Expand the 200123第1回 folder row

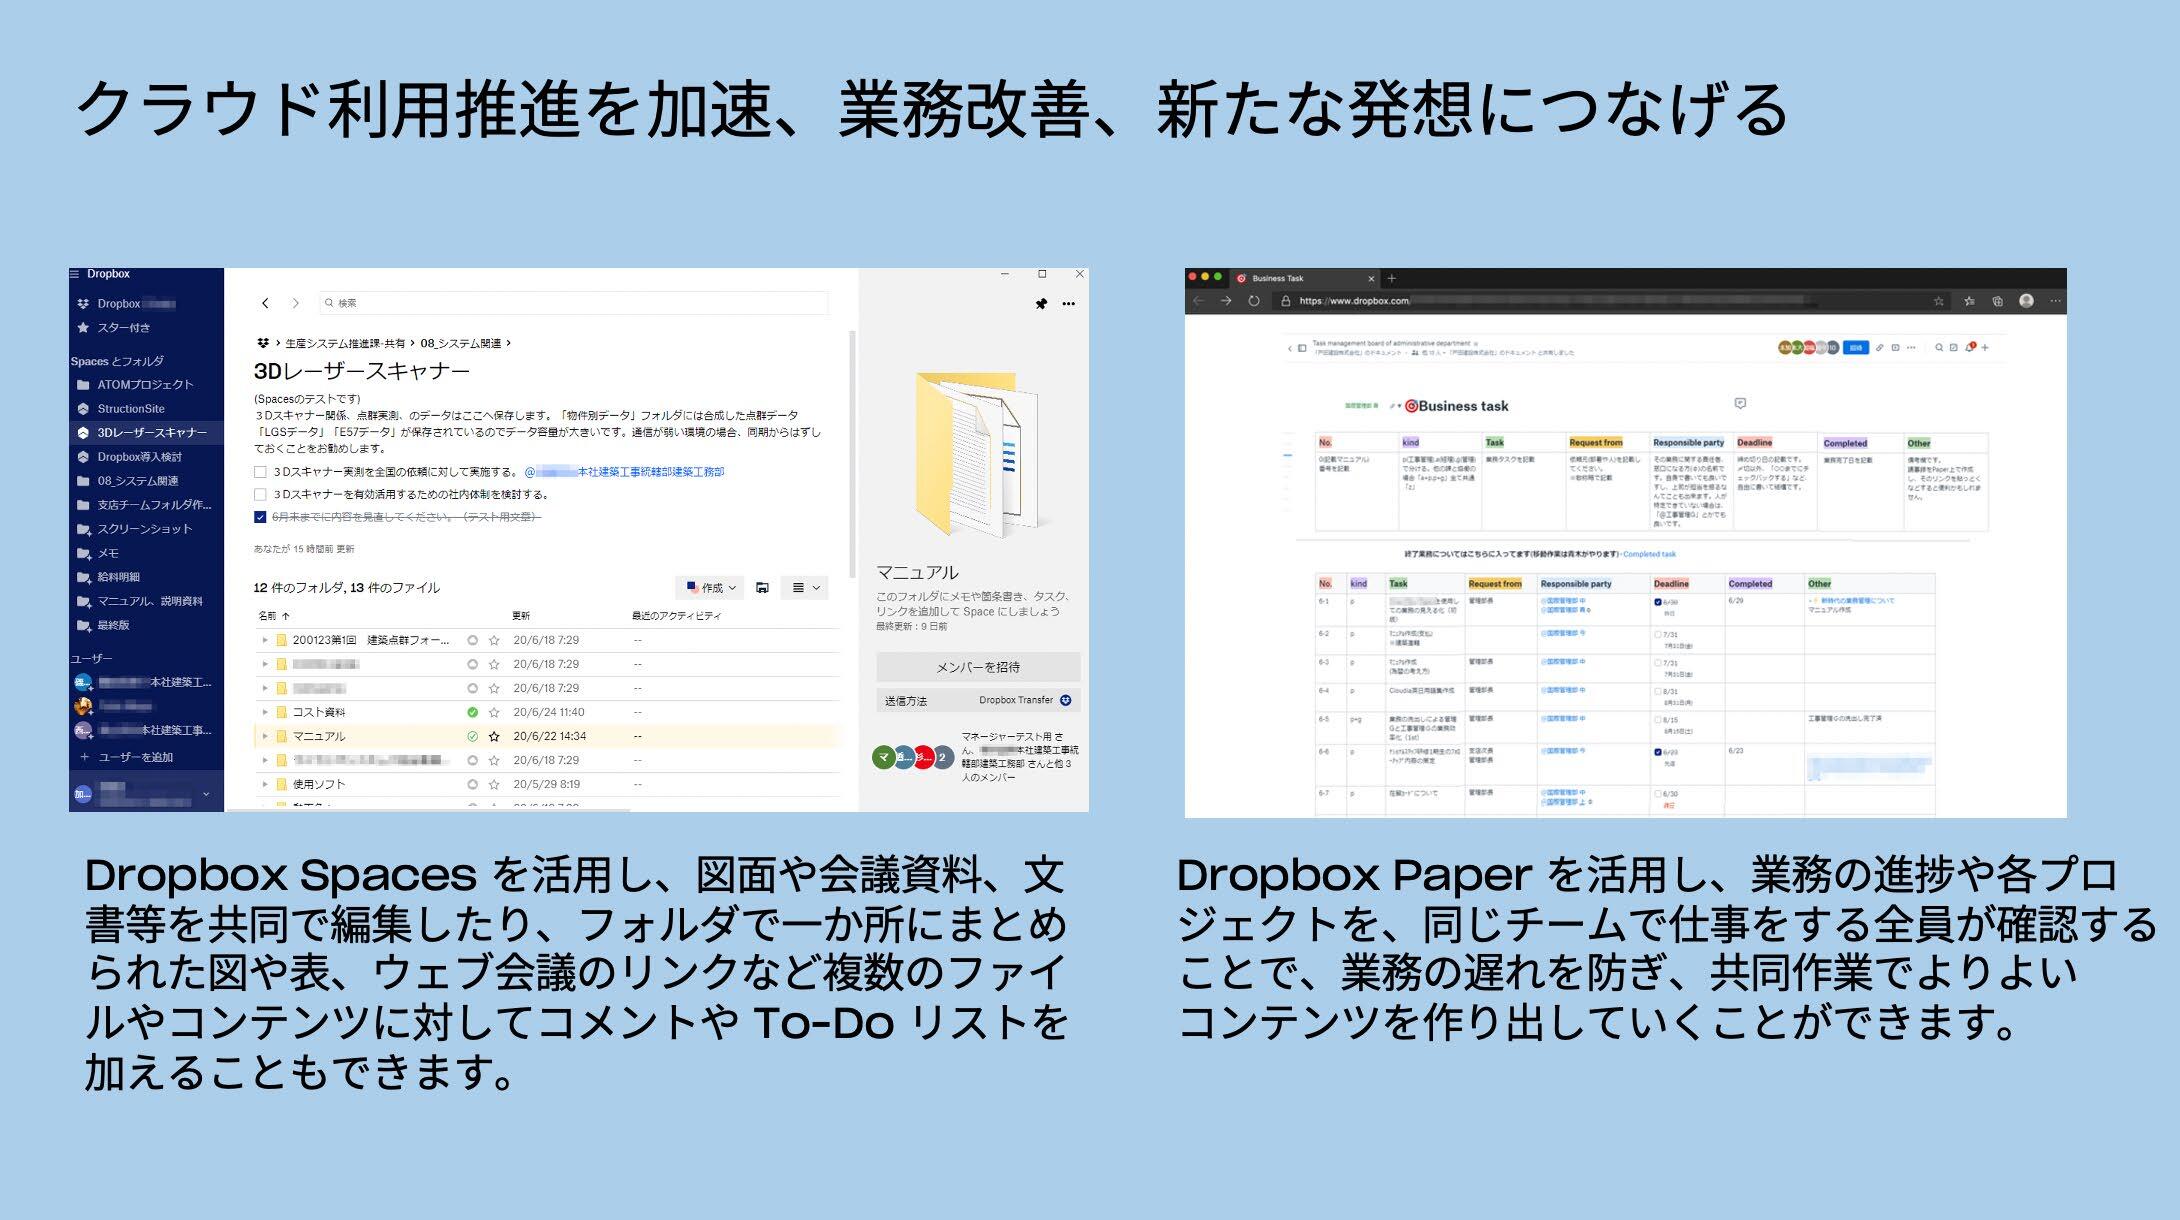point(265,640)
